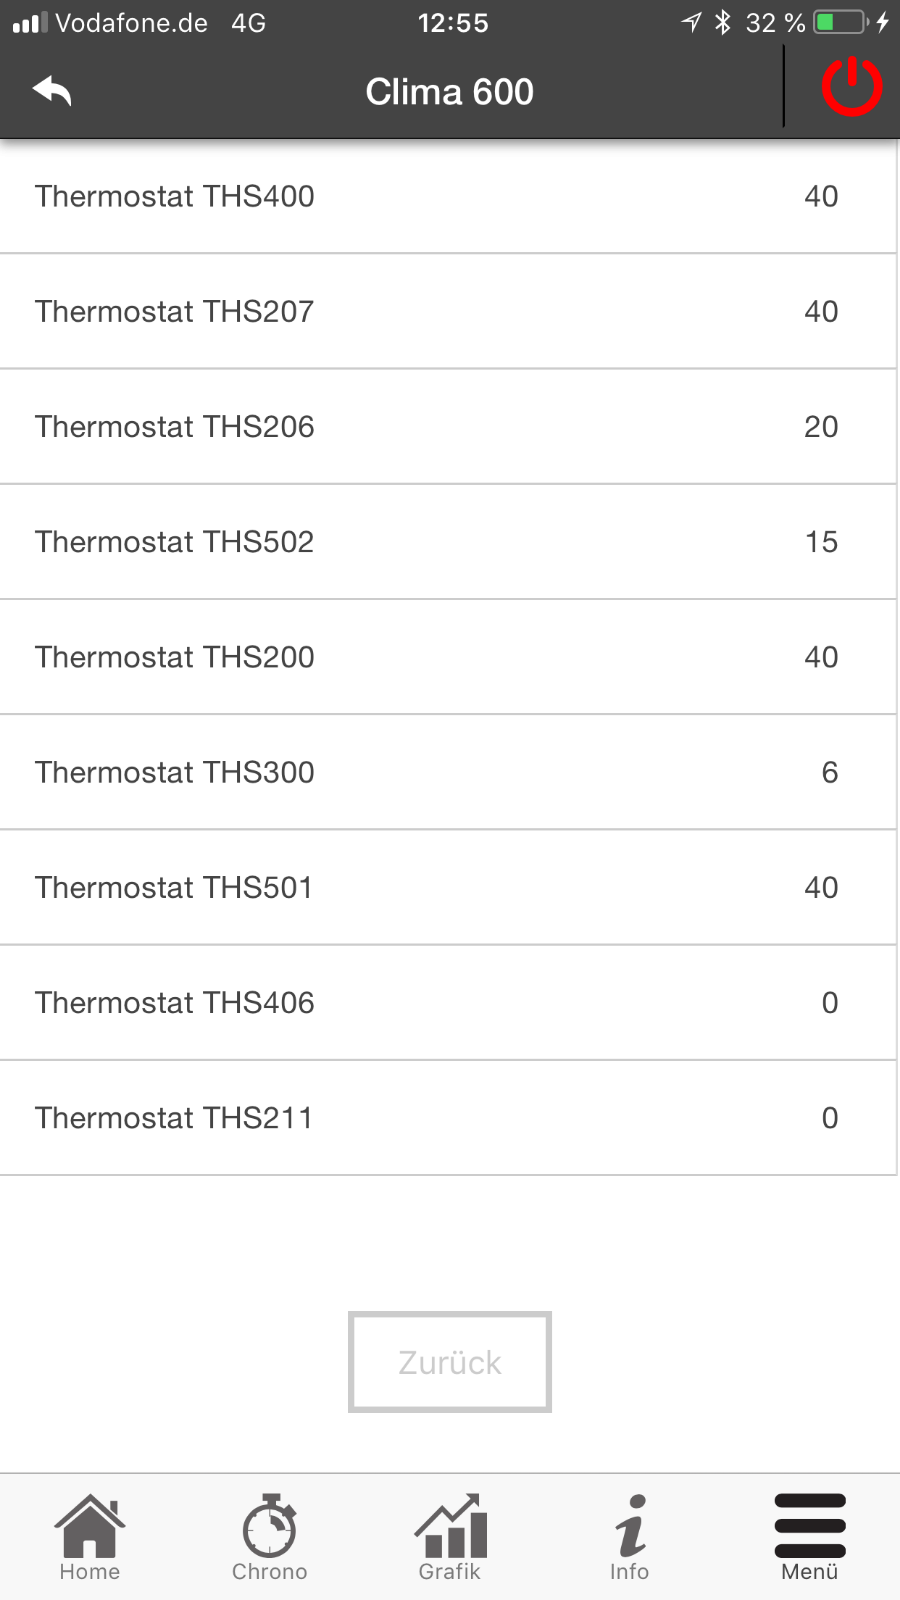
Task: Tap the Bluetooth status icon
Action: 723,22
